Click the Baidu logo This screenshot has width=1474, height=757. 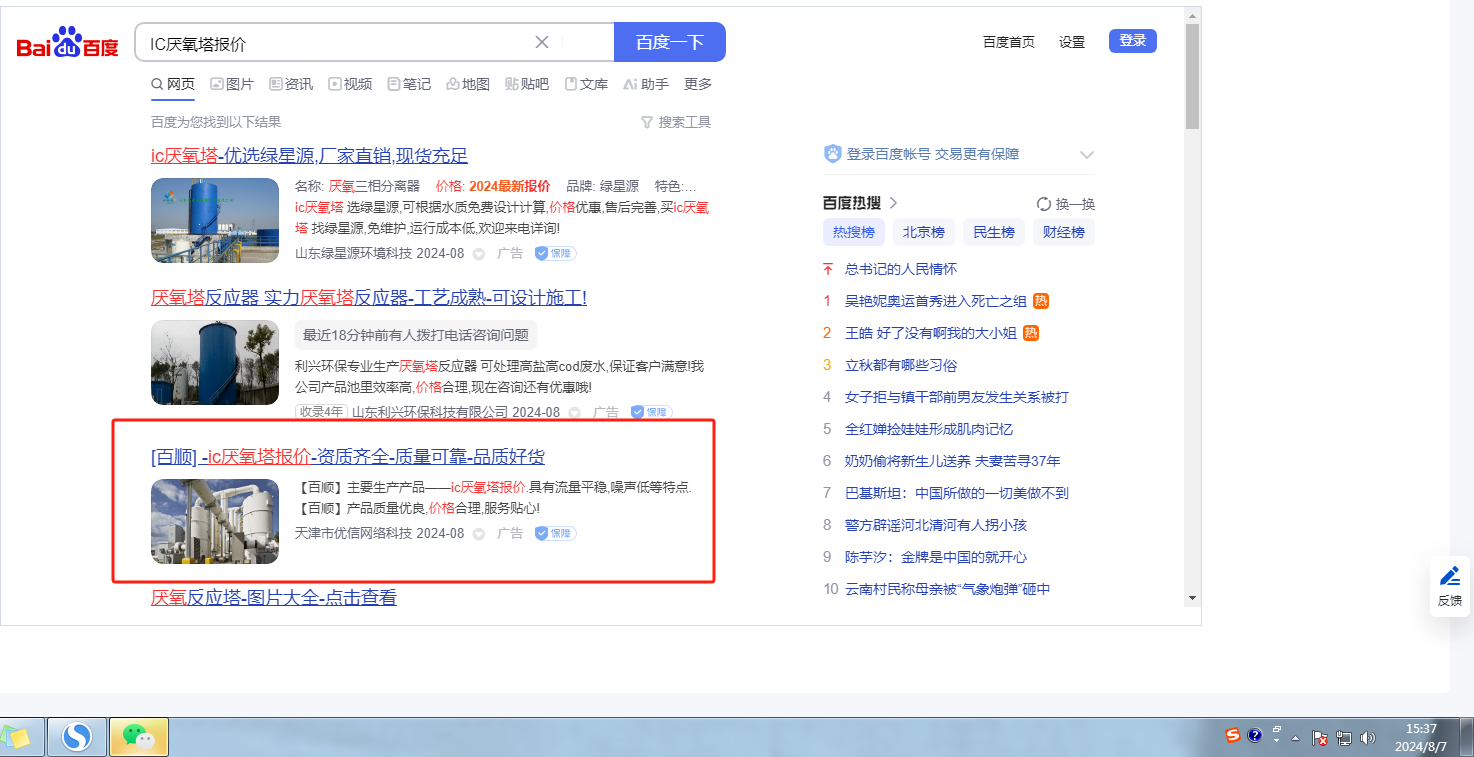(x=67, y=43)
